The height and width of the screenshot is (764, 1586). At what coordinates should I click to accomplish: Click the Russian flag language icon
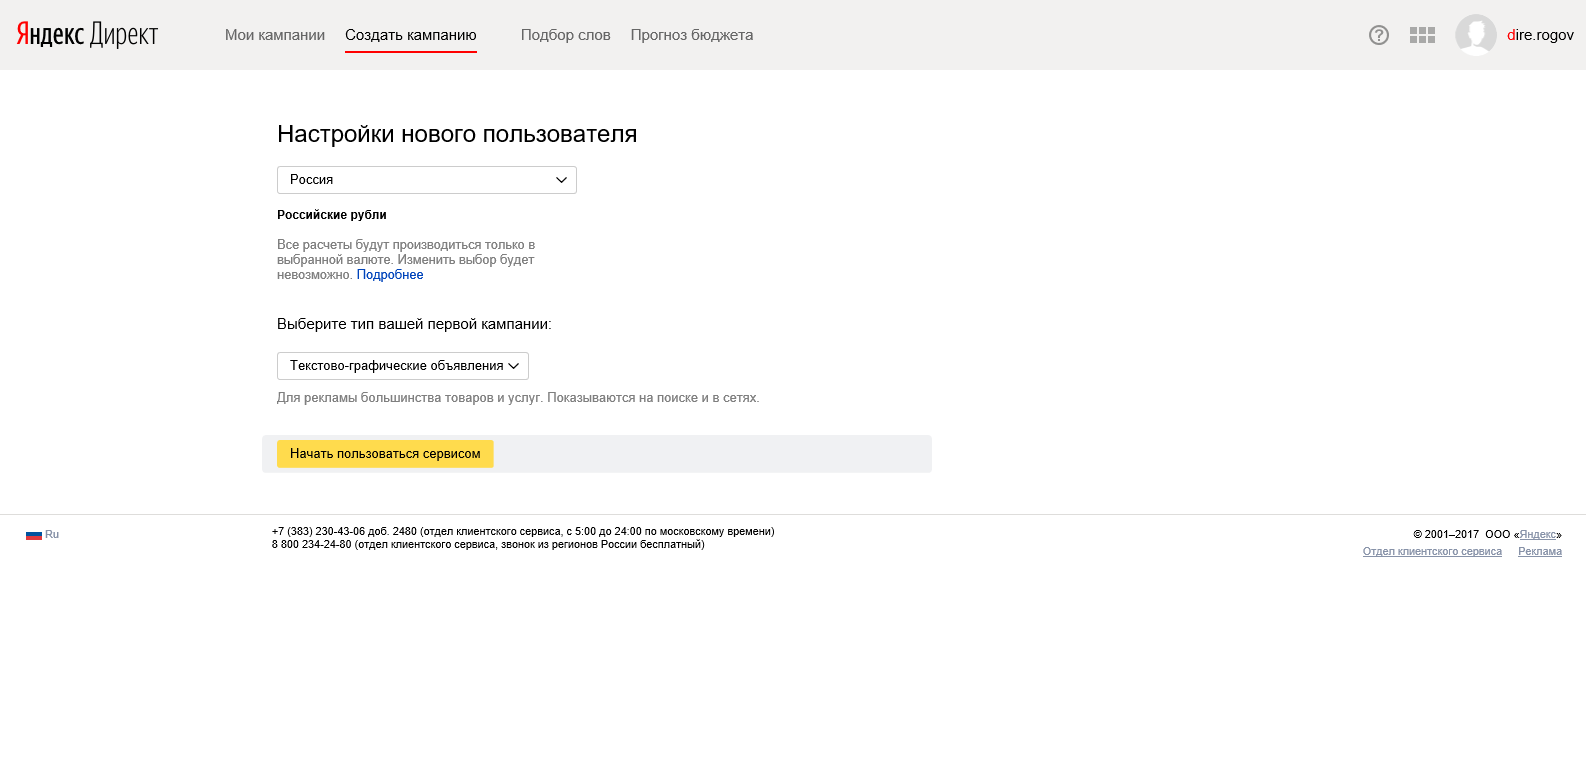pyautogui.click(x=34, y=535)
